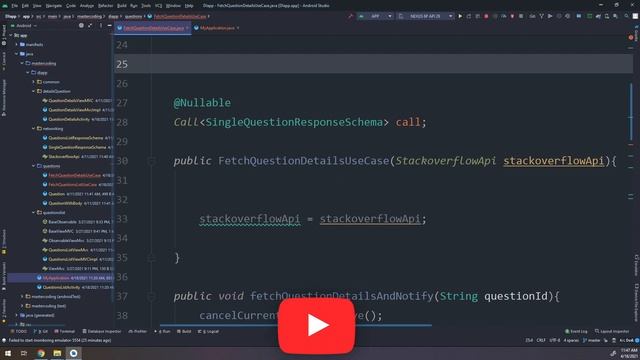Switch to FetchQuestionDetailsUseCase.java editor tab
Image resolution: width=640 pixels, height=360 pixels.
tap(153, 28)
